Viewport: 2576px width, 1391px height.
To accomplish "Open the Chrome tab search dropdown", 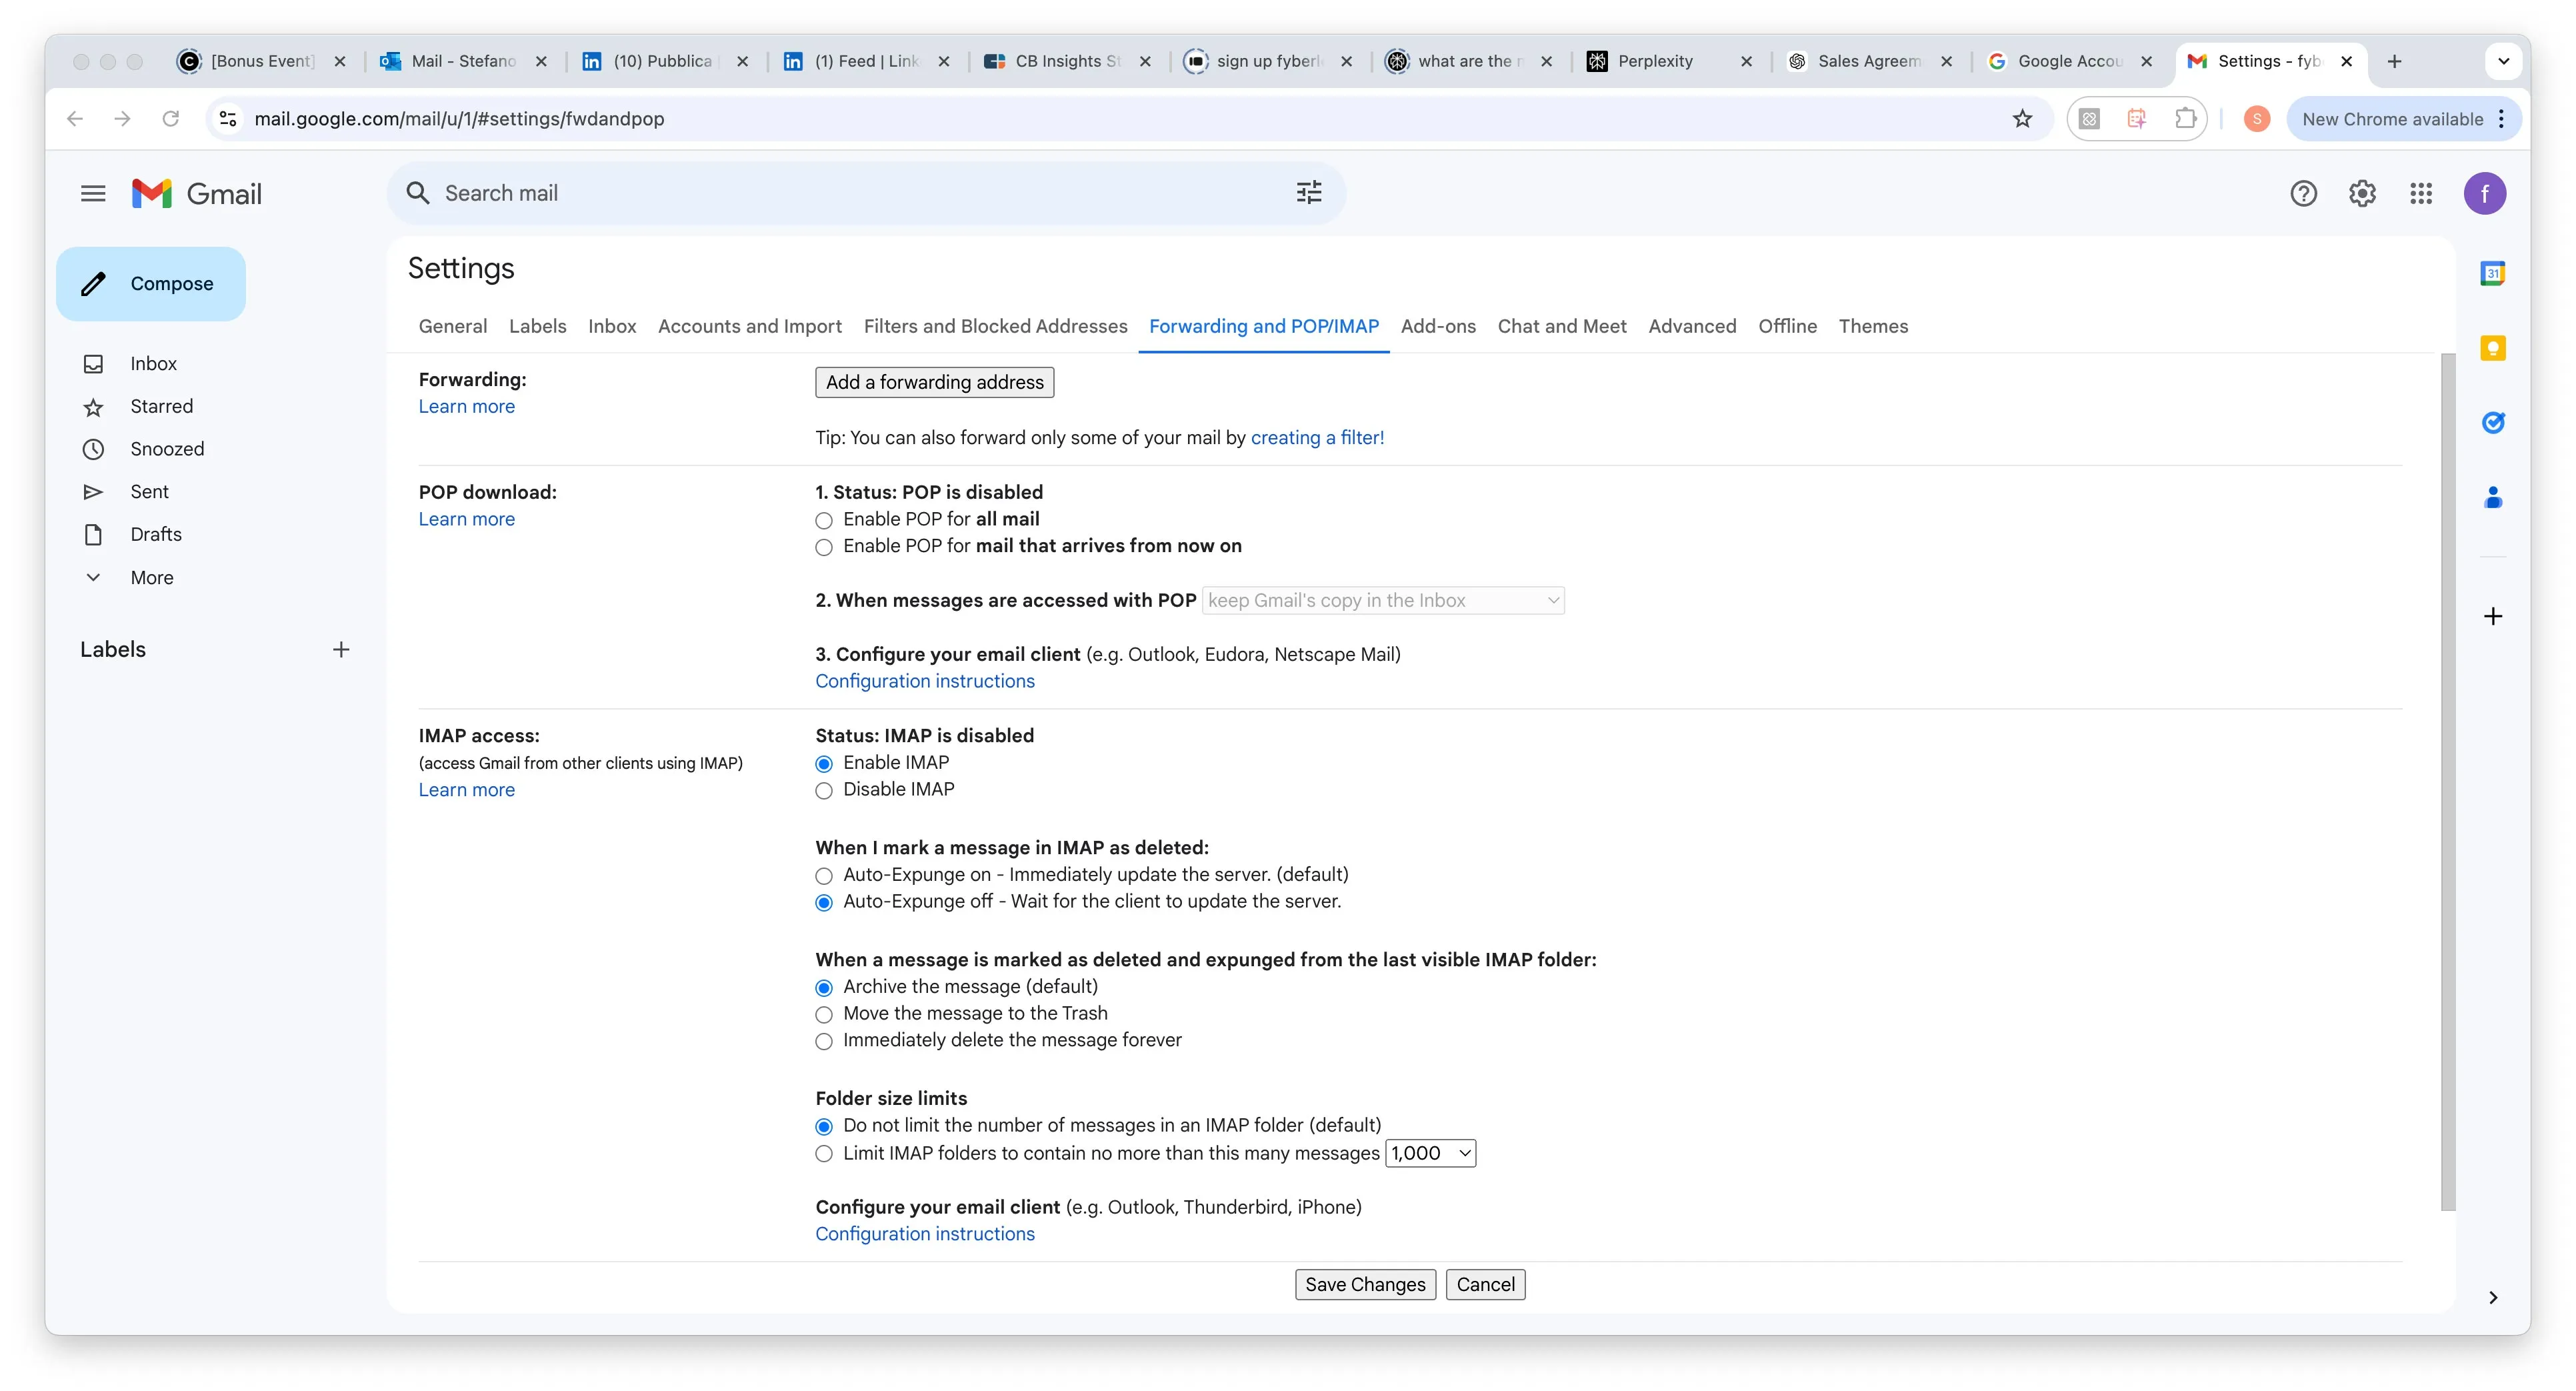I will 2503,62.
